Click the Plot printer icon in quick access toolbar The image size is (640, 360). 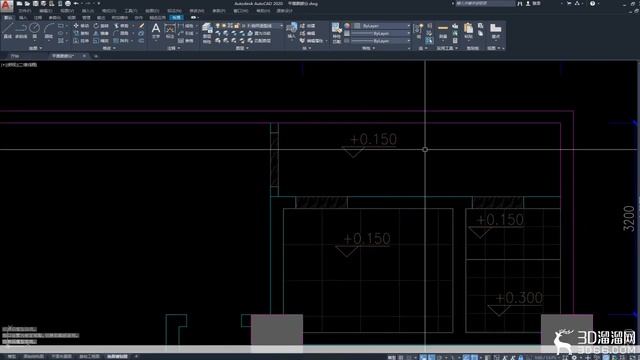point(68,4)
